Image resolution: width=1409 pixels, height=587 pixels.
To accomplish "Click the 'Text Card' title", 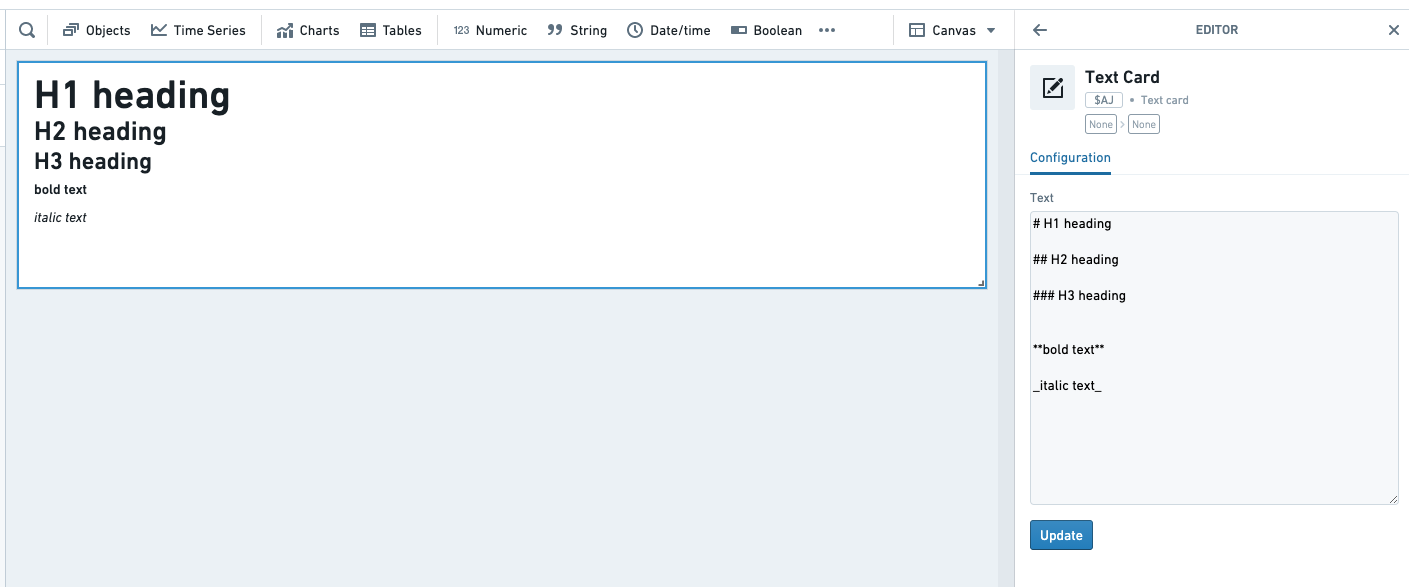I will click(x=1122, y=77).
